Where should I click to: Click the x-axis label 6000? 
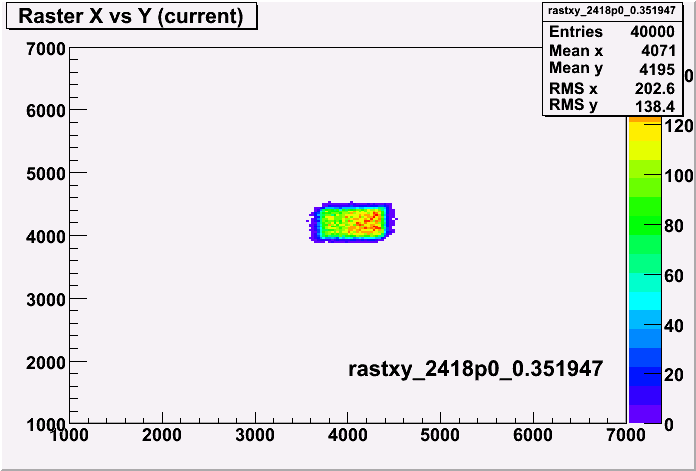click(x=533, y=435)
